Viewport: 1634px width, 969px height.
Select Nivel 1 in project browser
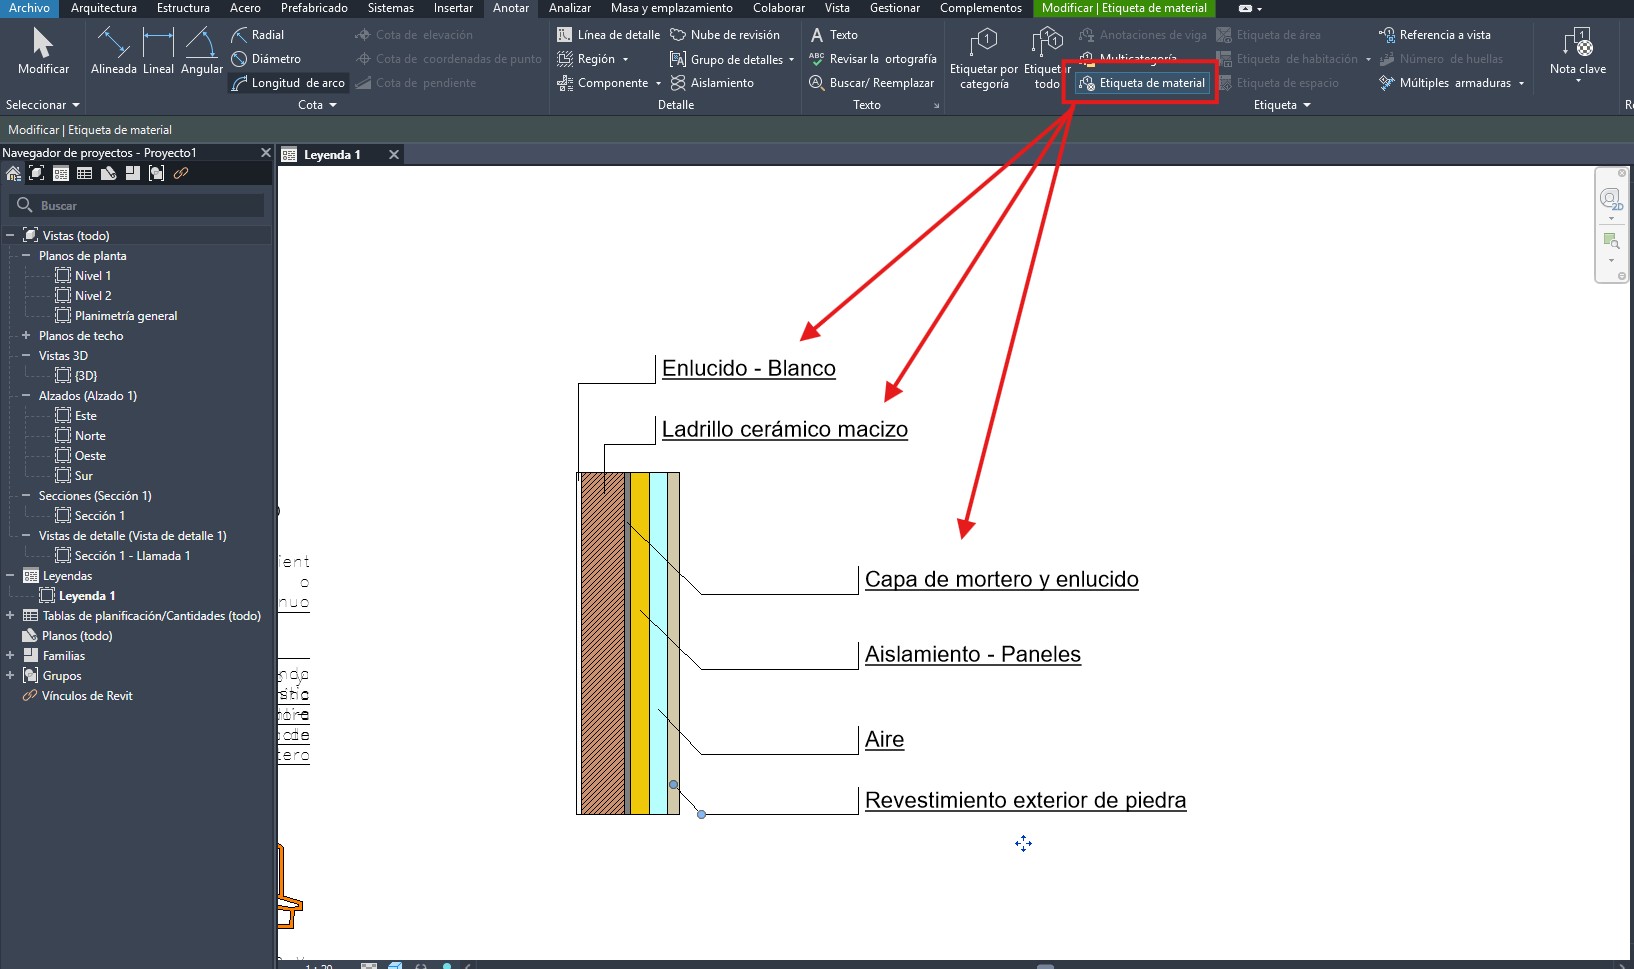[92, 276]
